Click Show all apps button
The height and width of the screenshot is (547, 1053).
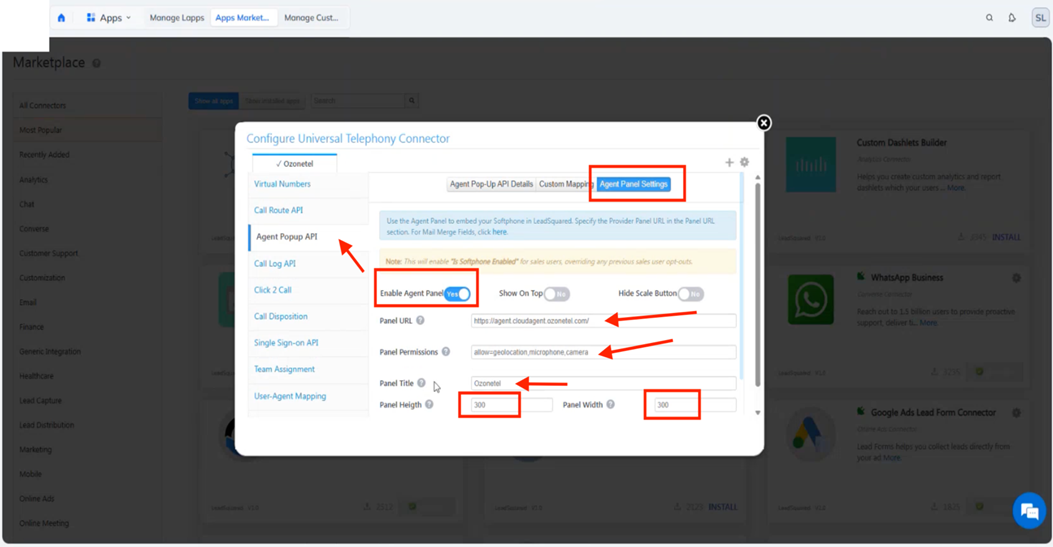point(214,101)
